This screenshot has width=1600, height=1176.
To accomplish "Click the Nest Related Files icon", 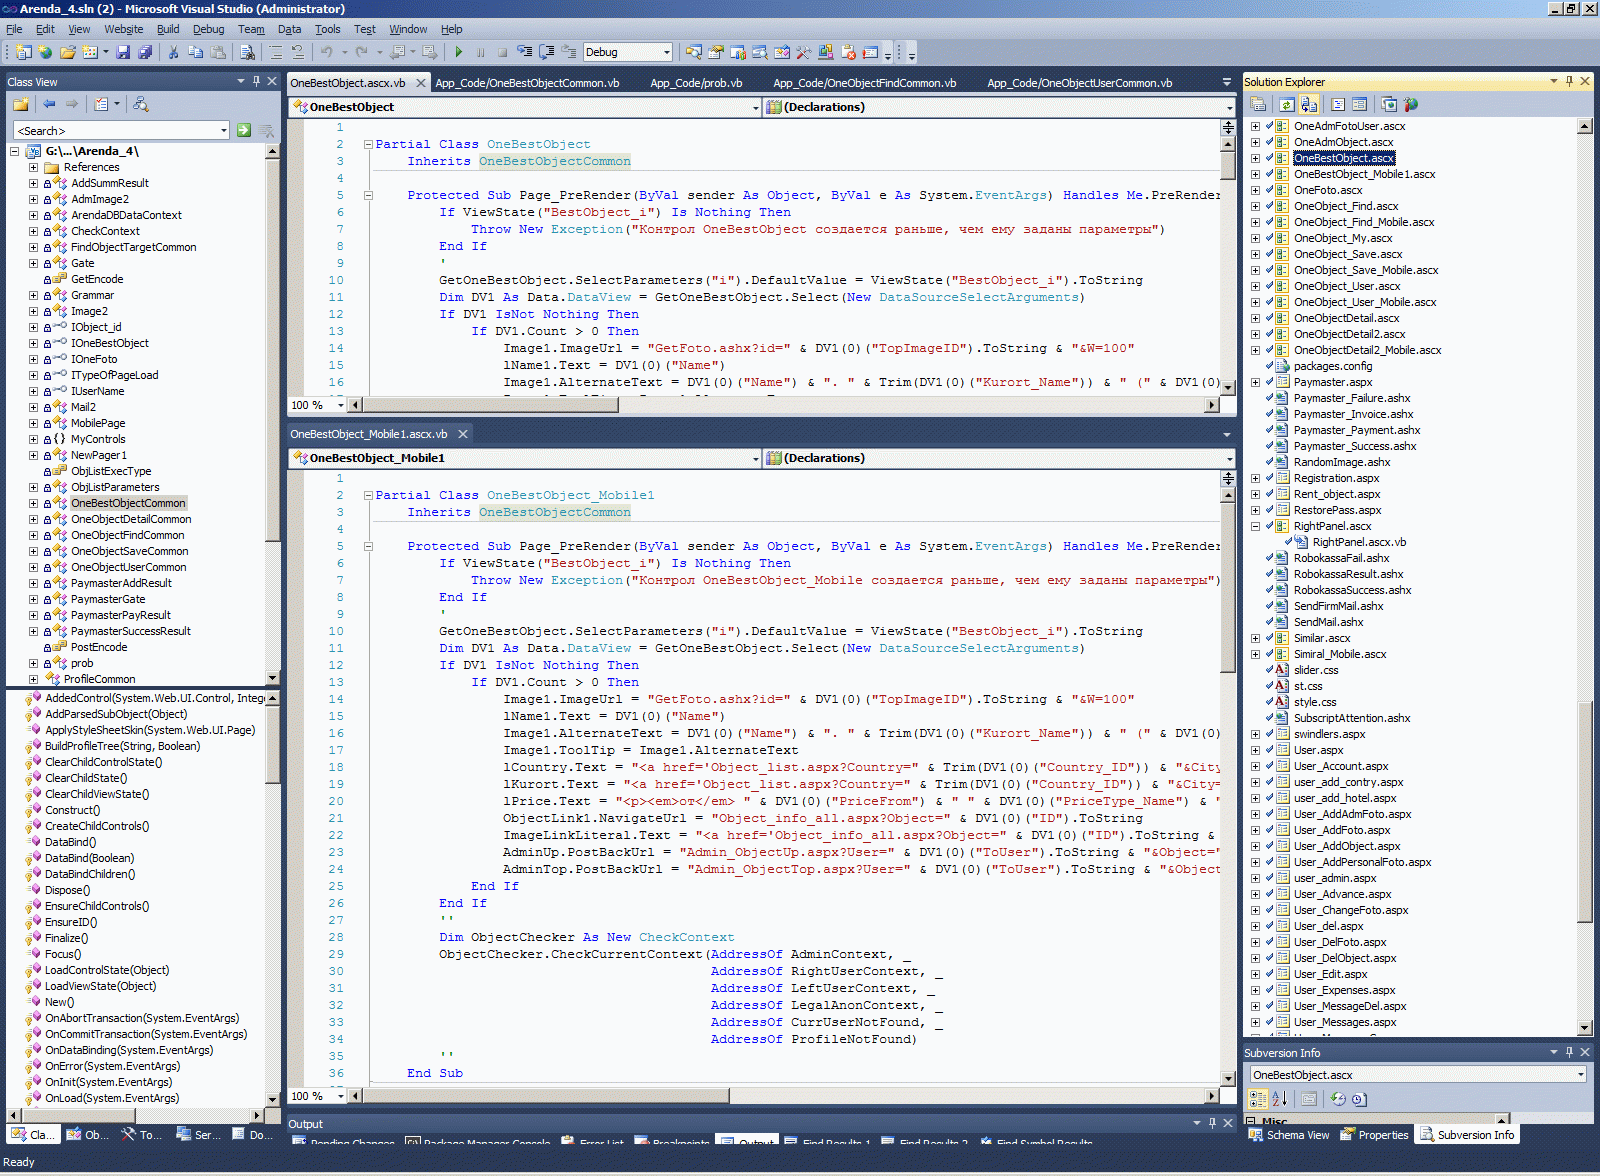I will [1309, 104].
